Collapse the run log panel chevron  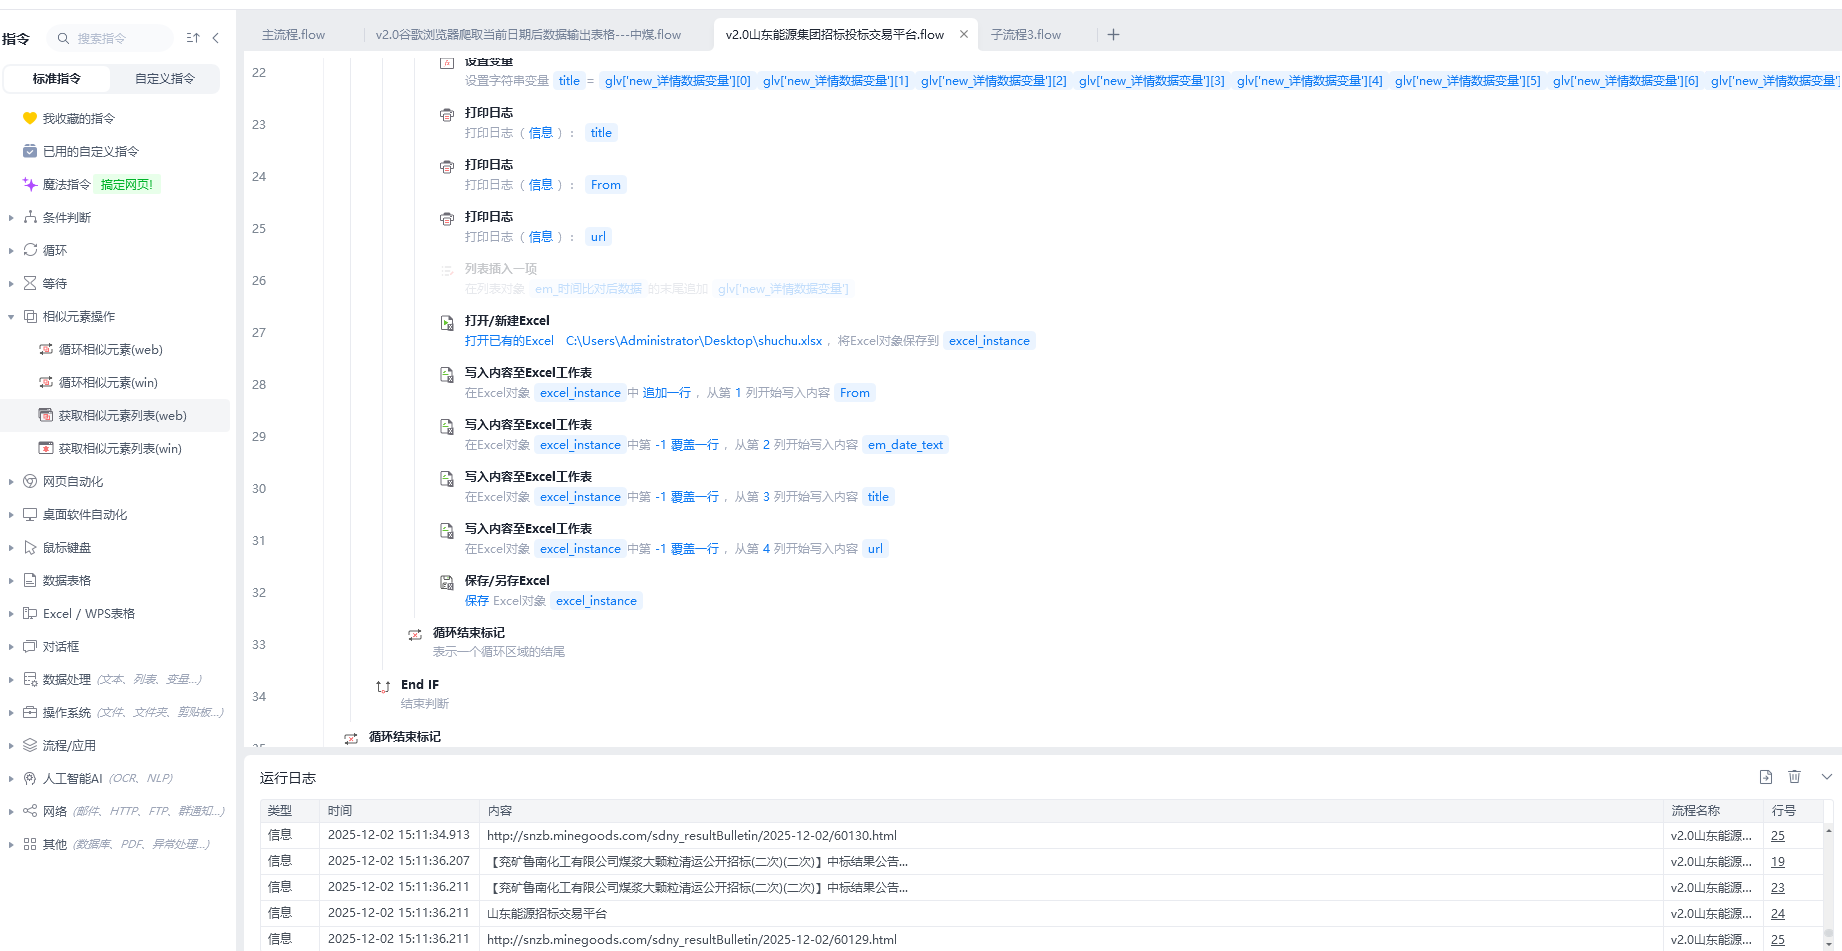tap(1827, 777)
